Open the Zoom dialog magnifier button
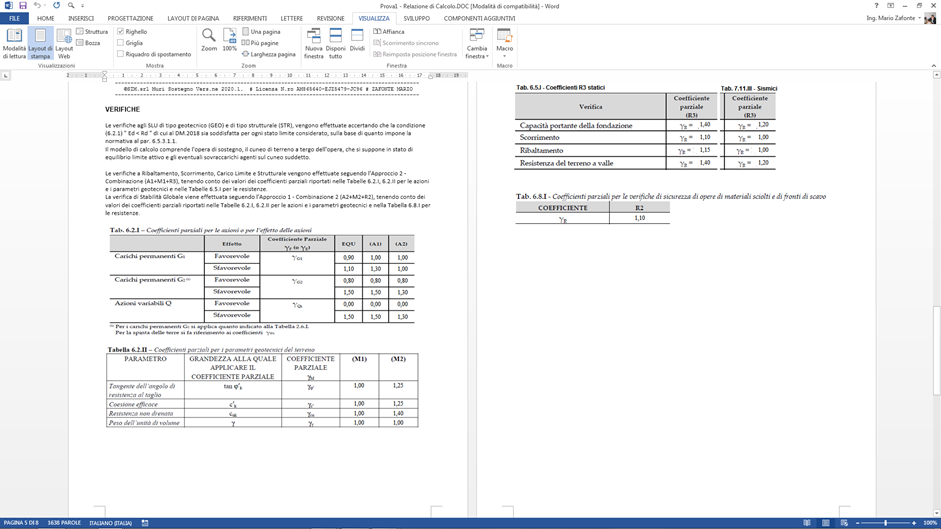Screen dimensions: 941x529 pos(209,40)
